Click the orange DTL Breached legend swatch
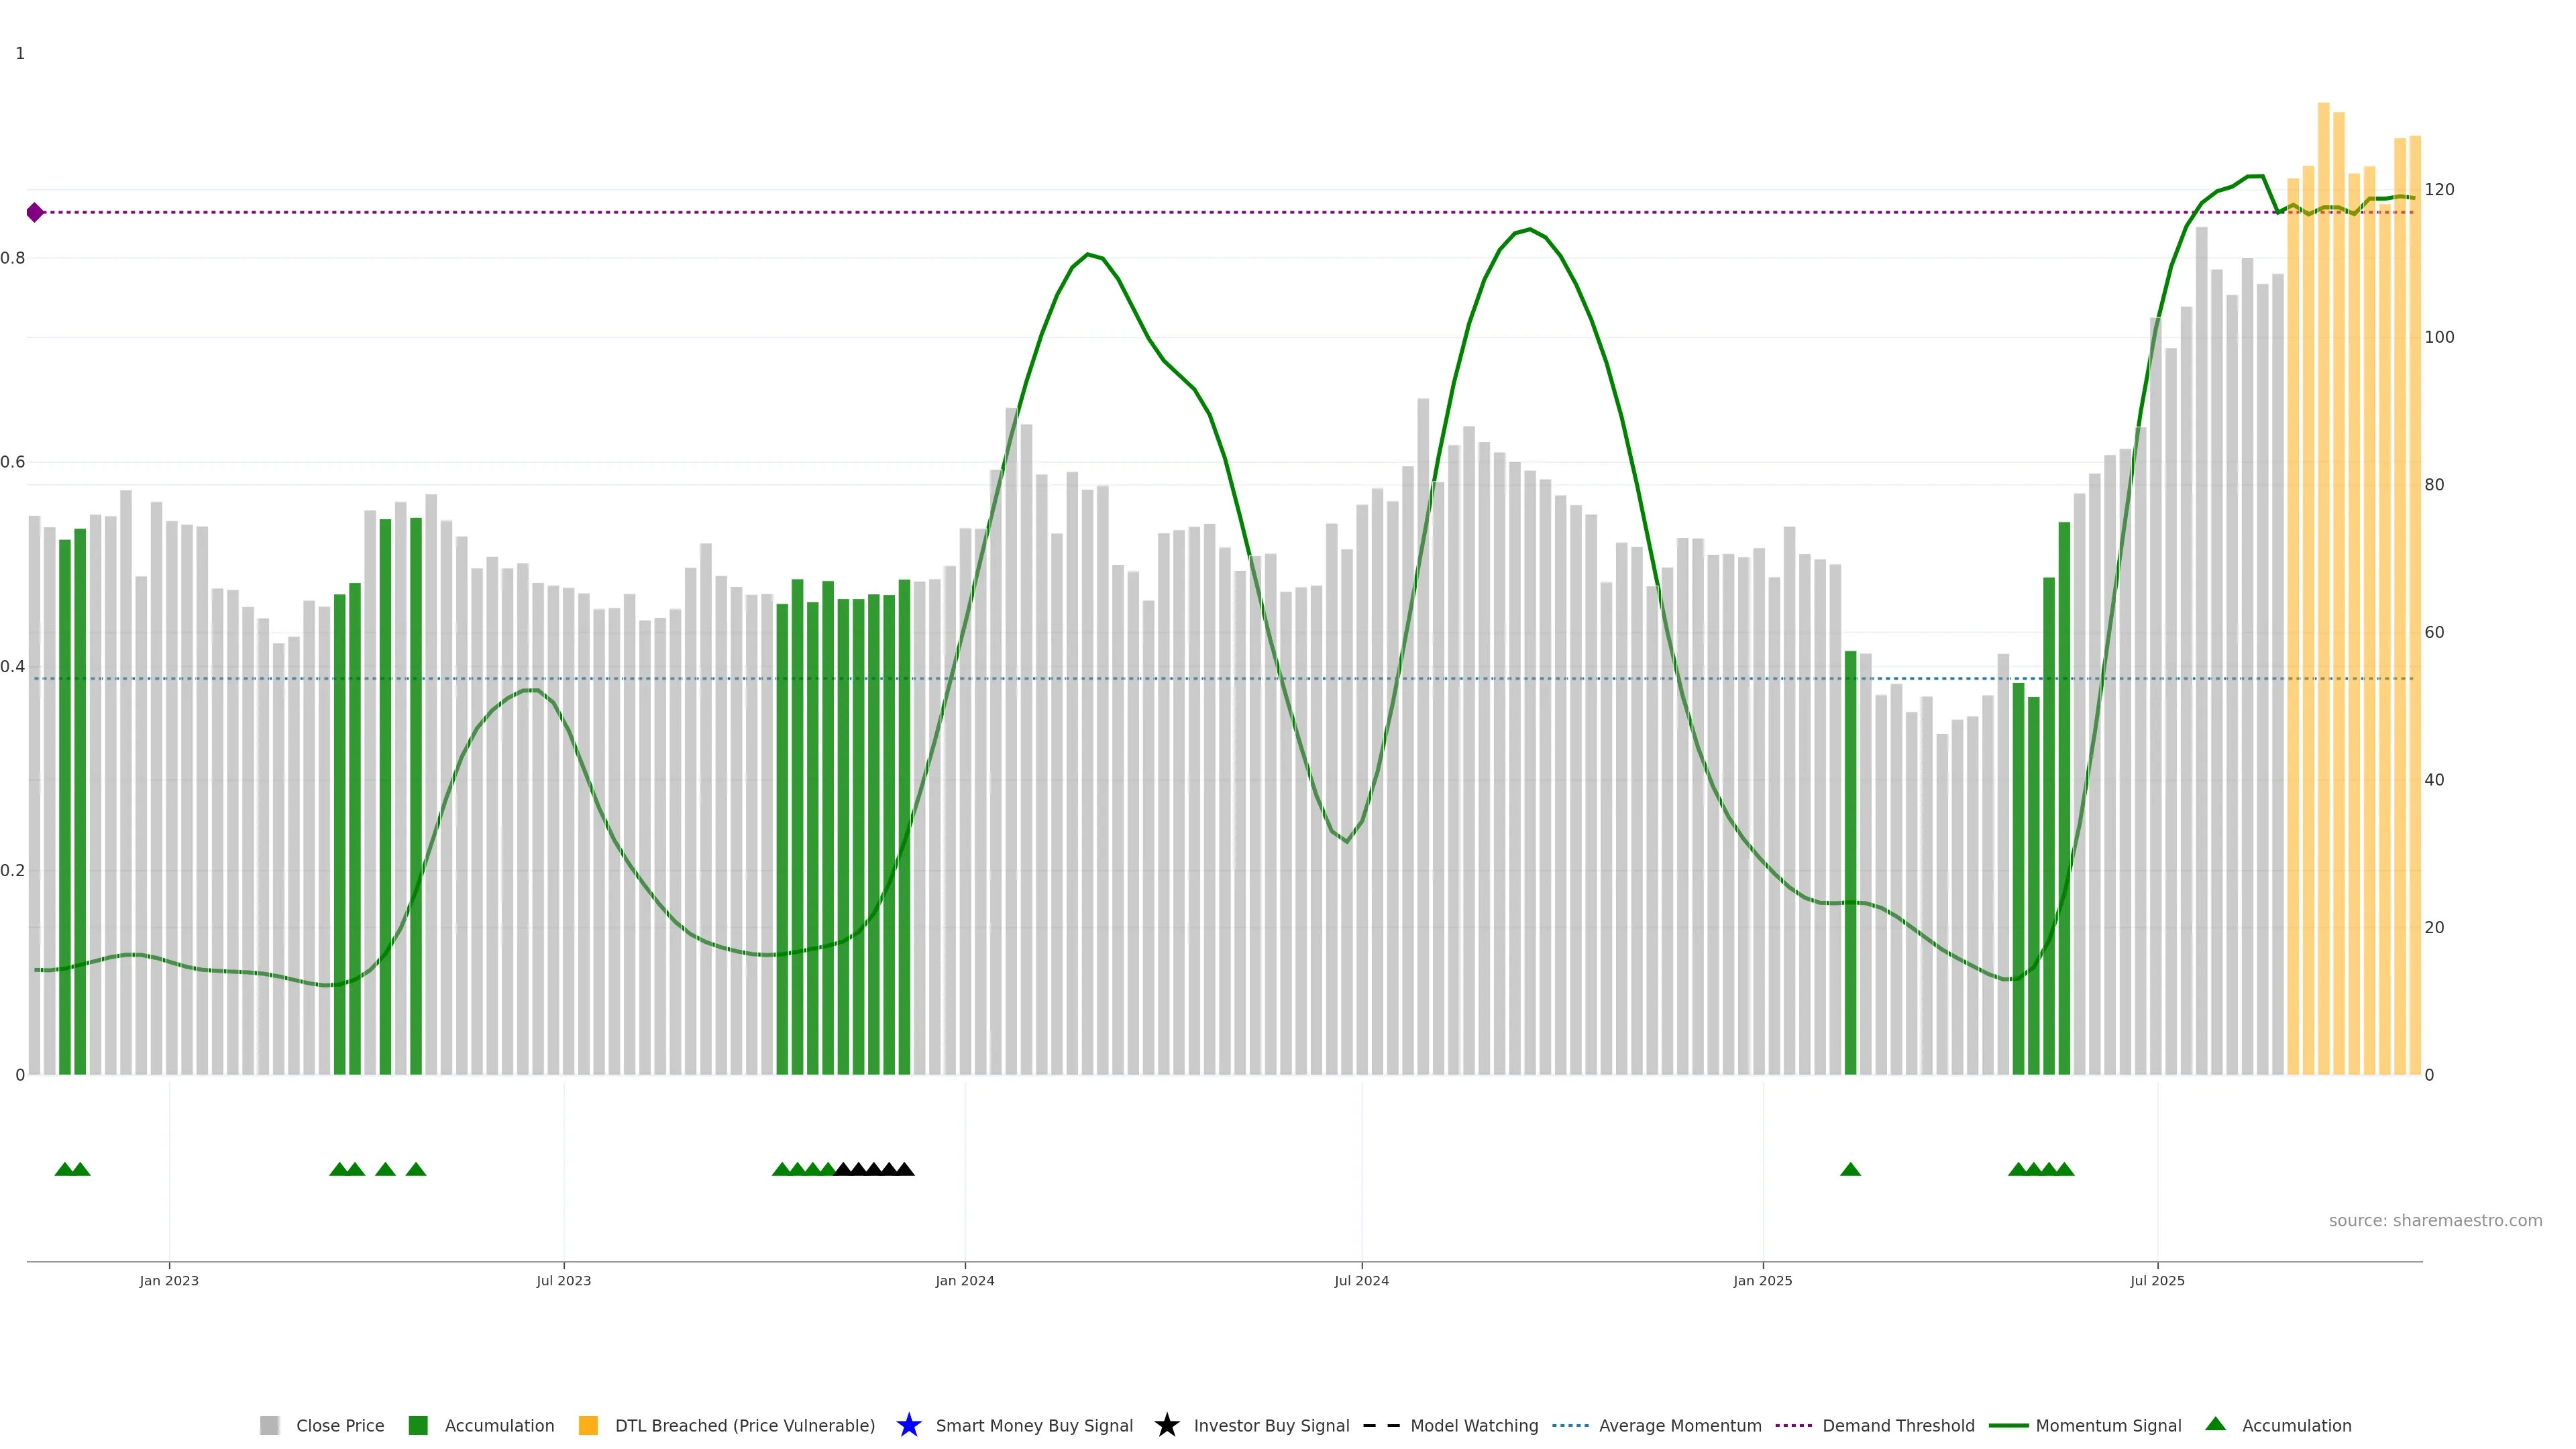Screen dimensions: 2576x1449 588,1425
